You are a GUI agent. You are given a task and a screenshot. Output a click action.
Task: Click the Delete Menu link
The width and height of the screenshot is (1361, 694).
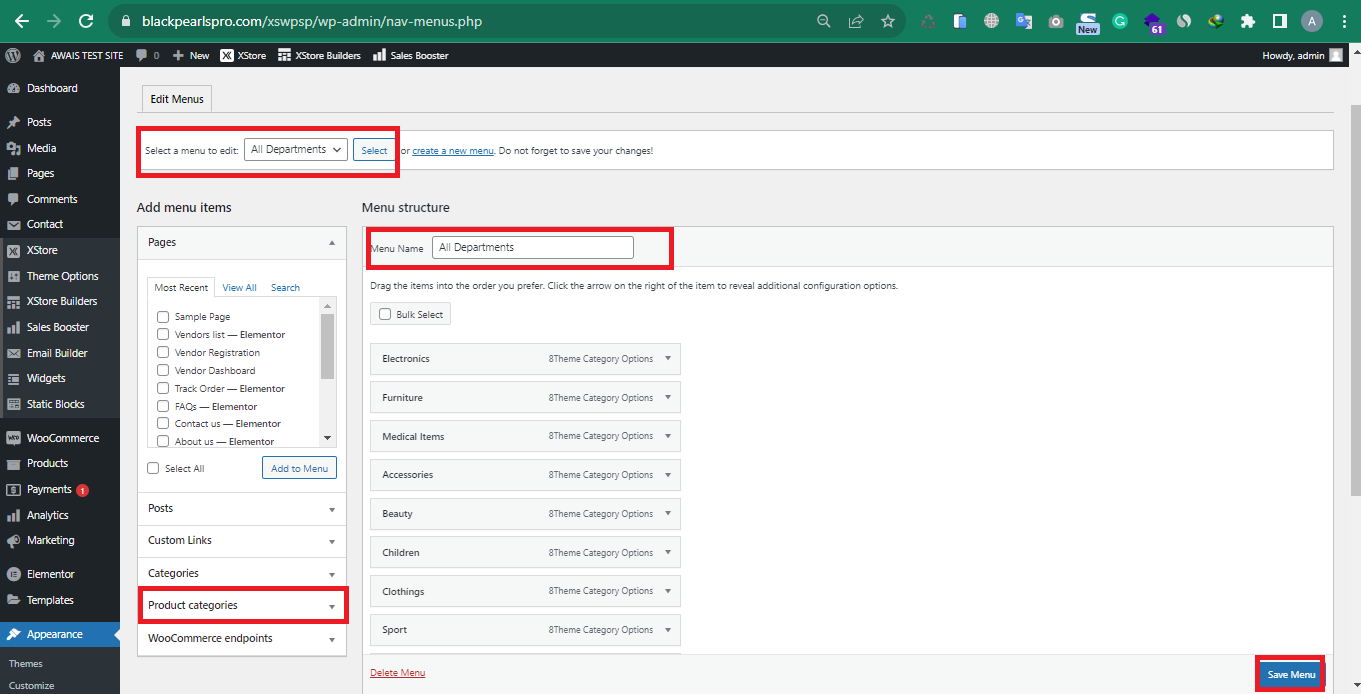[x=398, y=672]
